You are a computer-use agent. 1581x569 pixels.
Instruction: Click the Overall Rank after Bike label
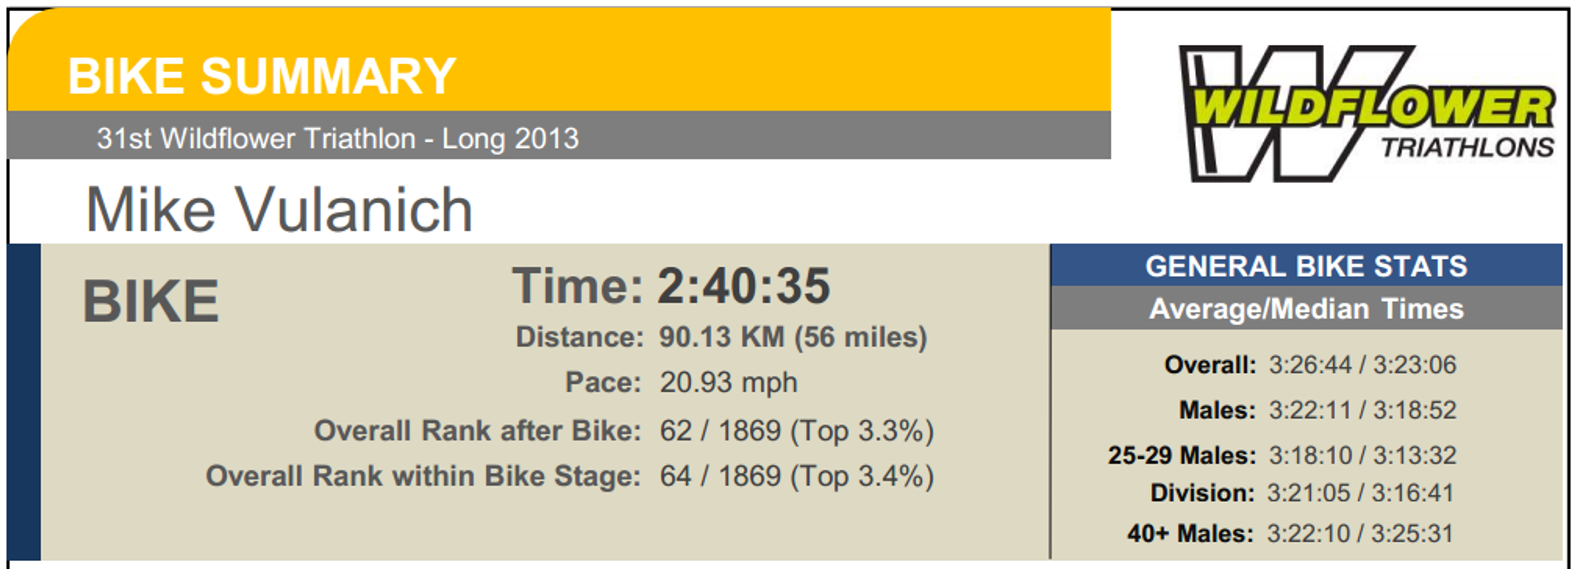[x=477, y=430]
